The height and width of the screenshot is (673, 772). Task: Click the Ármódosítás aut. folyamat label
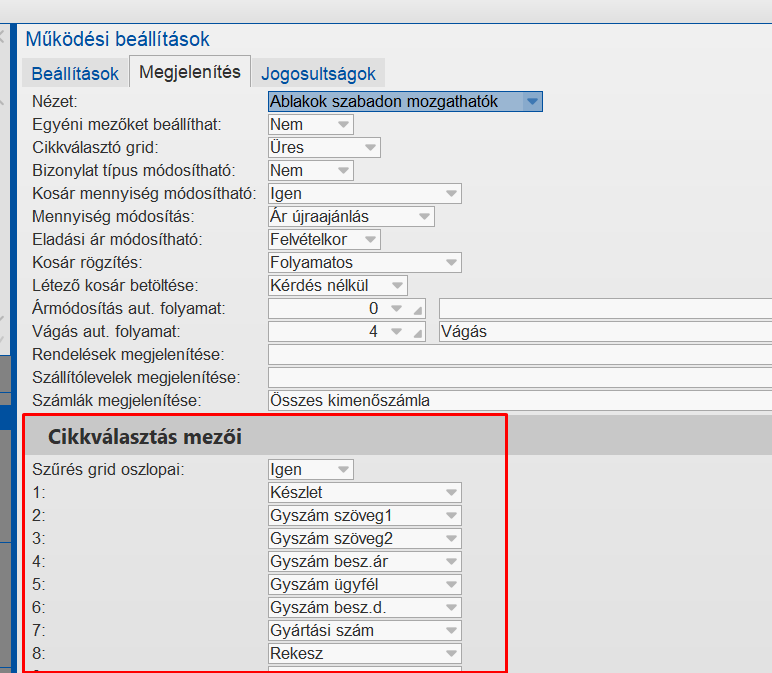point(129,309)
